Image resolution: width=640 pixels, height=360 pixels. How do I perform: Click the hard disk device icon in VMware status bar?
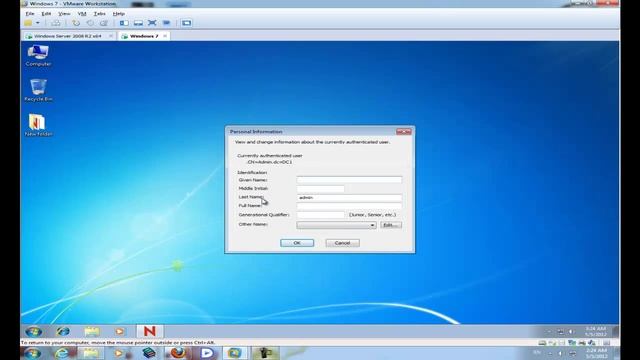click(x=542, y=343)
